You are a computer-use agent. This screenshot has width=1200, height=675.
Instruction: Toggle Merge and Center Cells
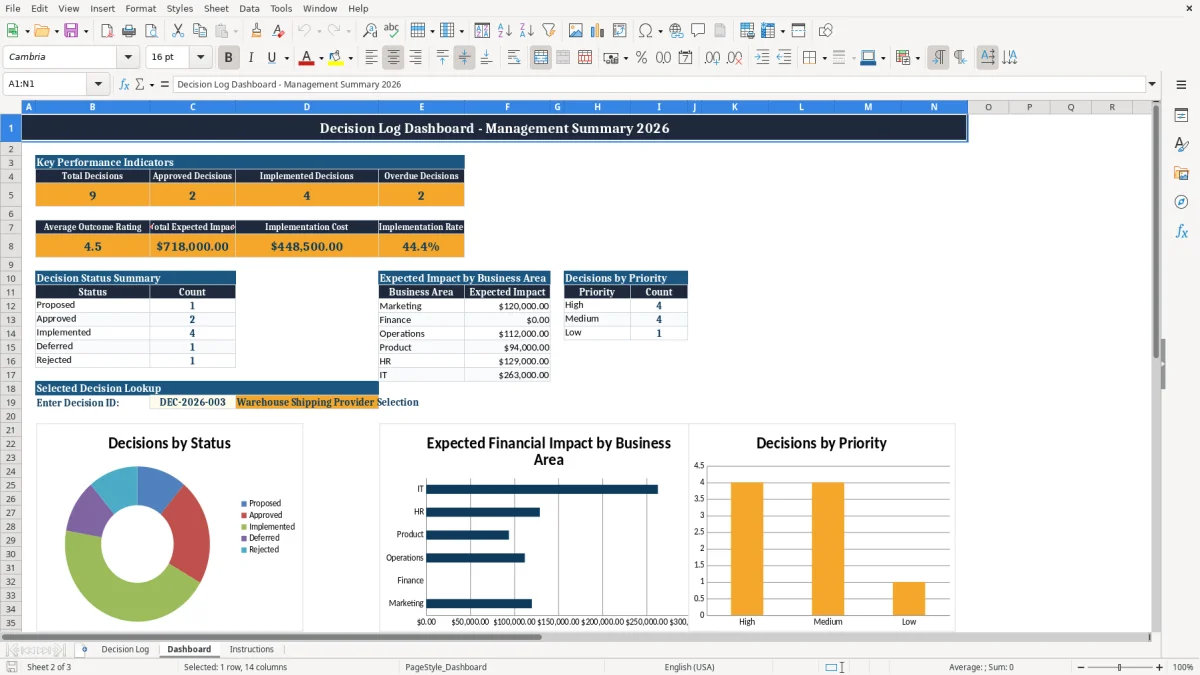click(541, 58)
